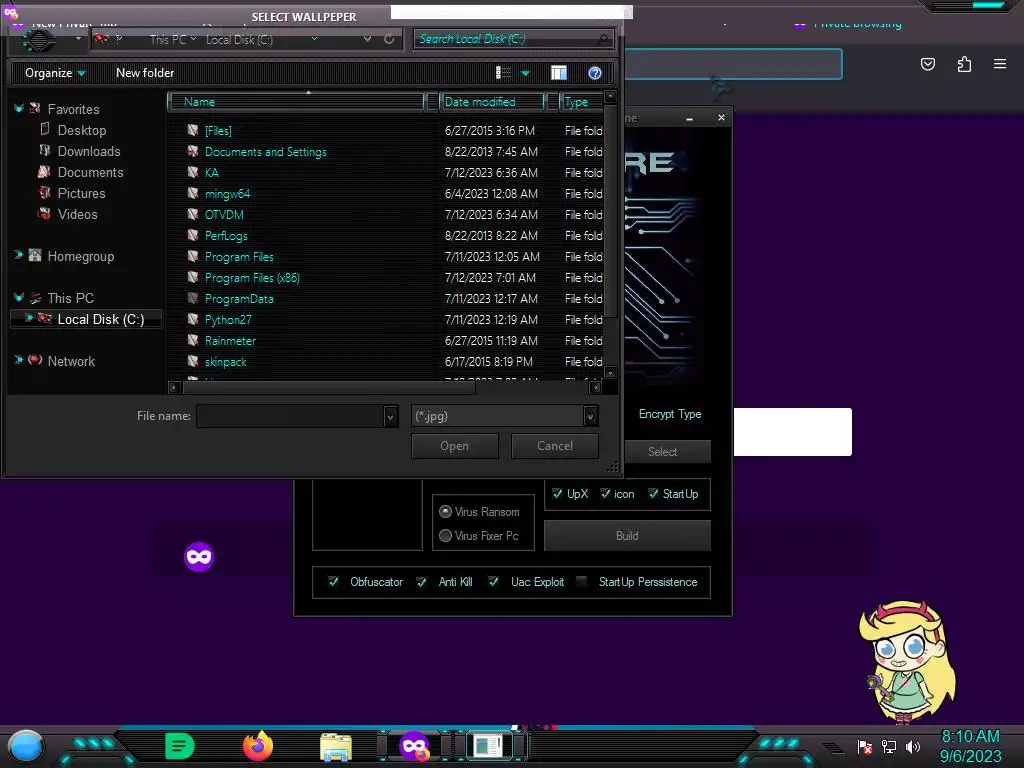This screenshot has width=1024, height=768.
Task: Open the File name combo dropdown arrow
Action: 390,416
